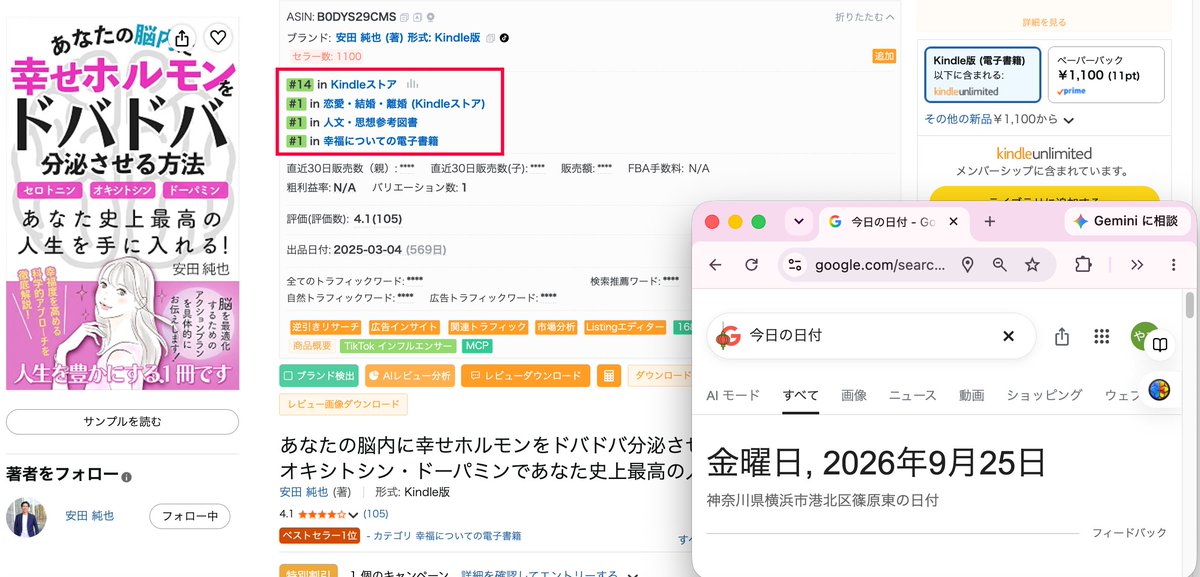
Task: Select the すべて search tab
Action: pos(801,395)
